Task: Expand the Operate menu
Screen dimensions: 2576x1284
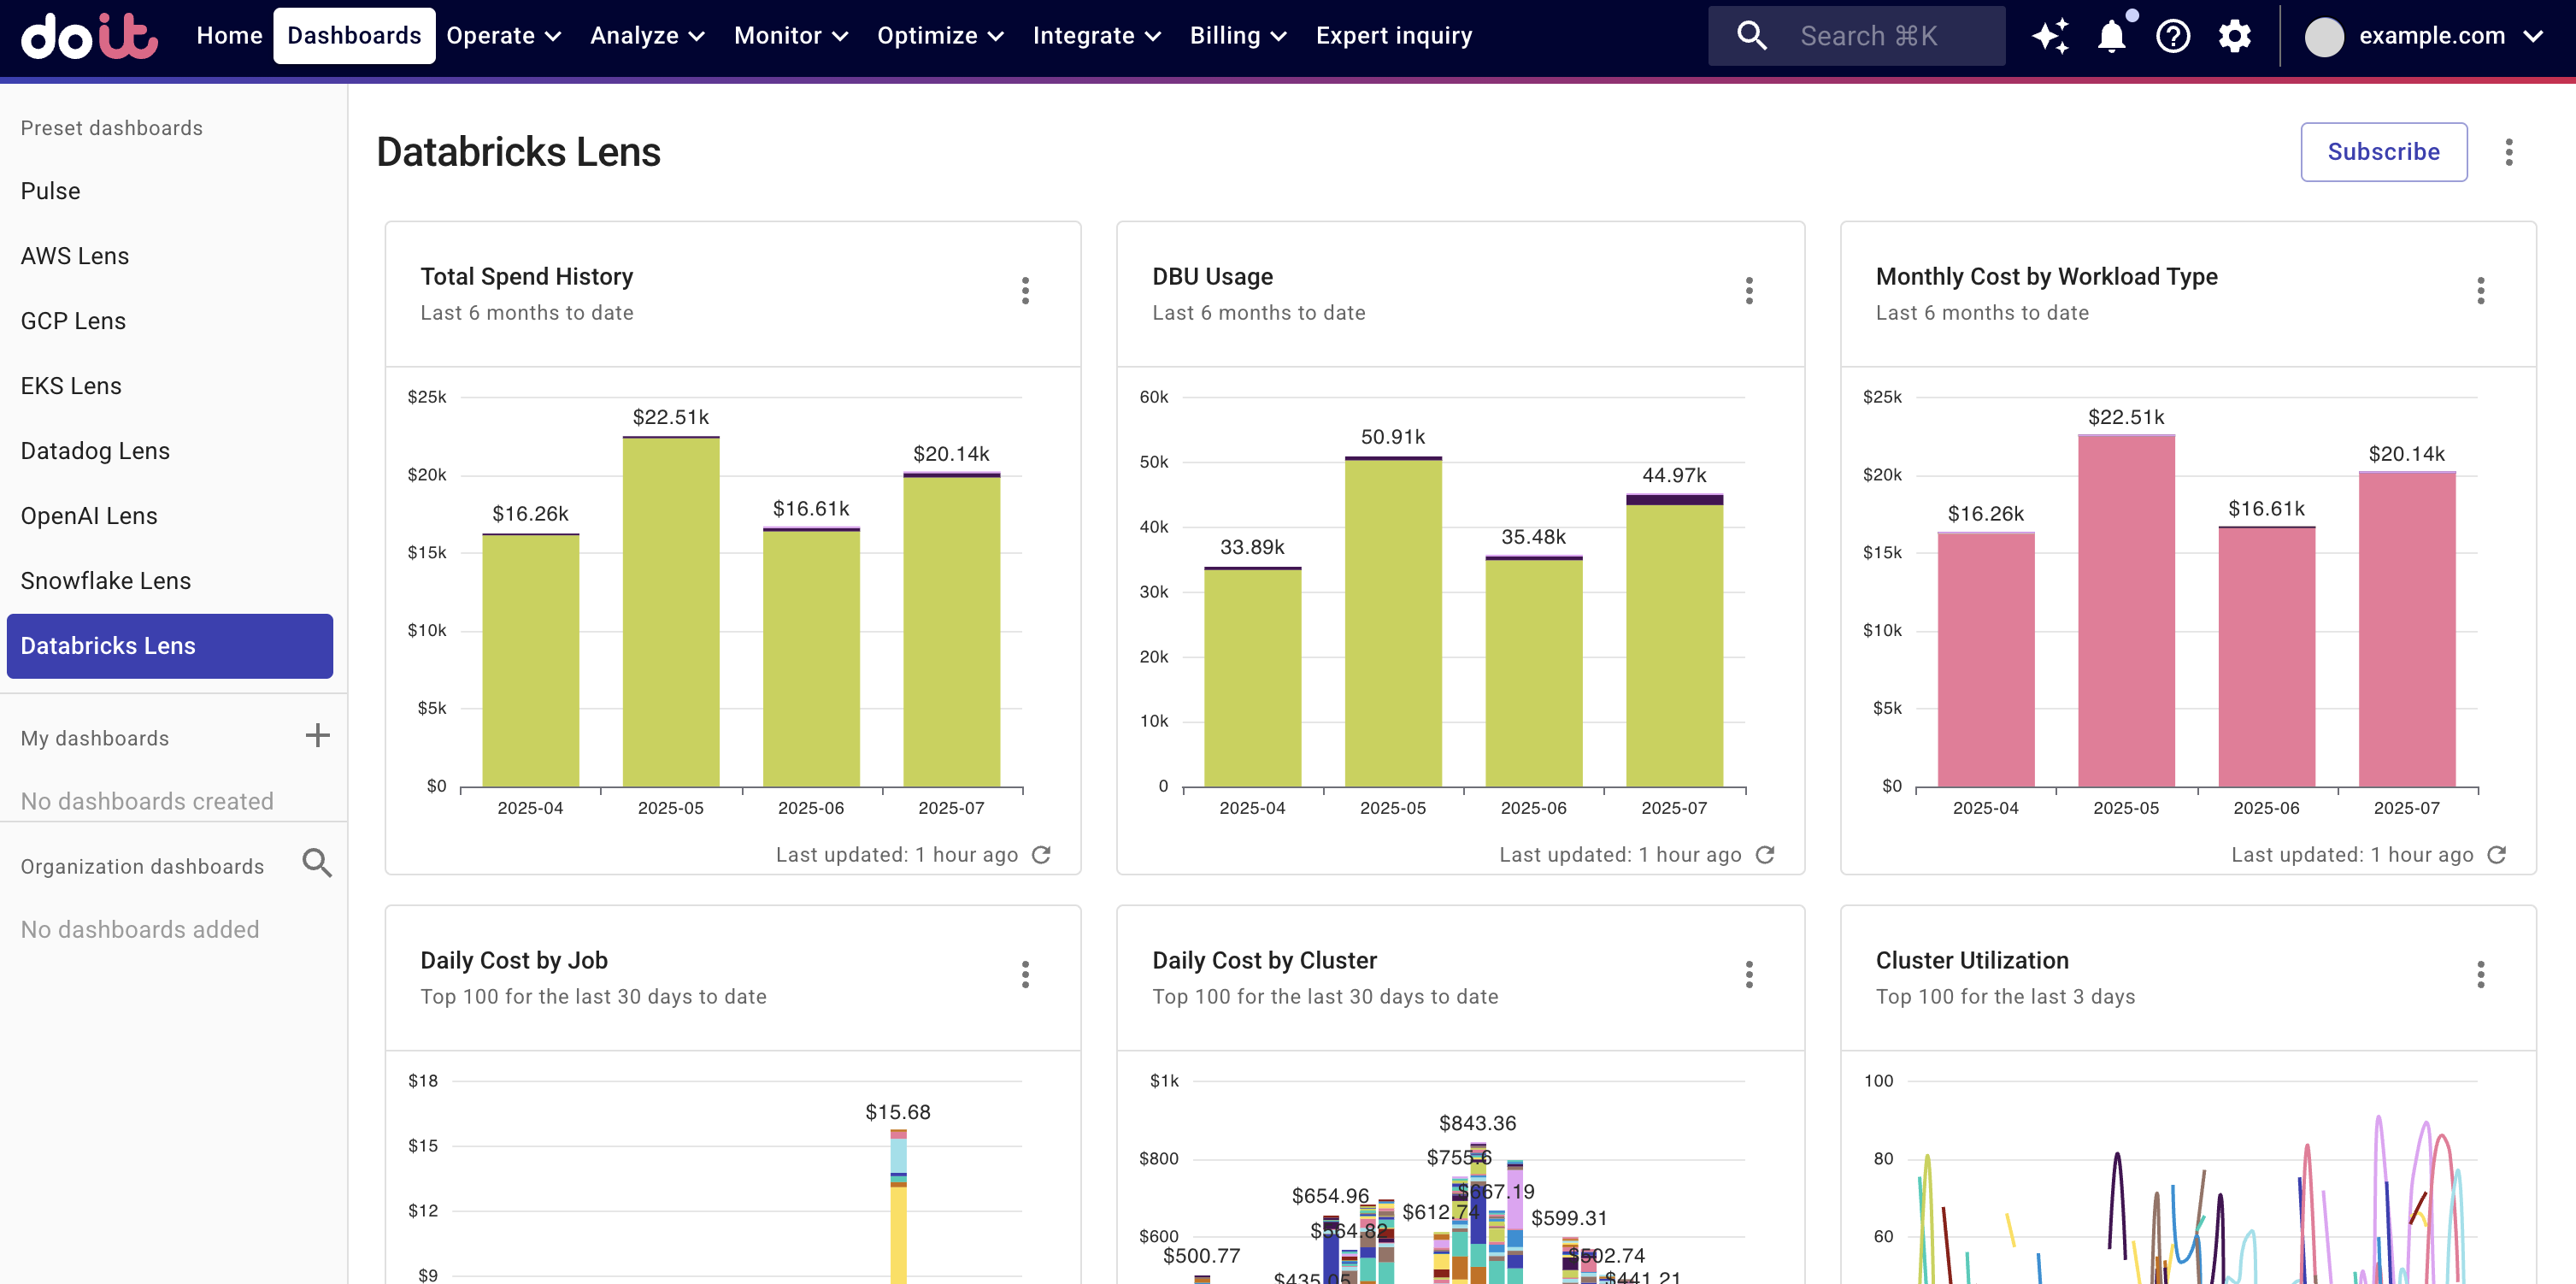Action: (x=504, y=36)
